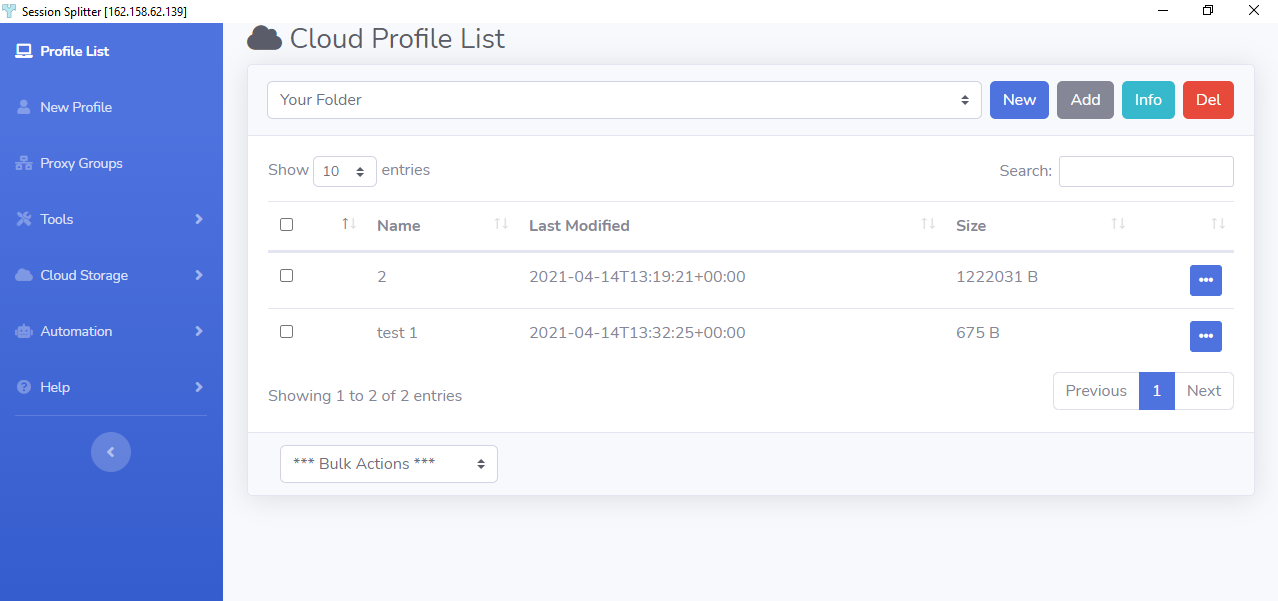Click the Help question mark icon
This screenshot has width=1278, height=601.
pyautogui.click(x=24, y=387)
